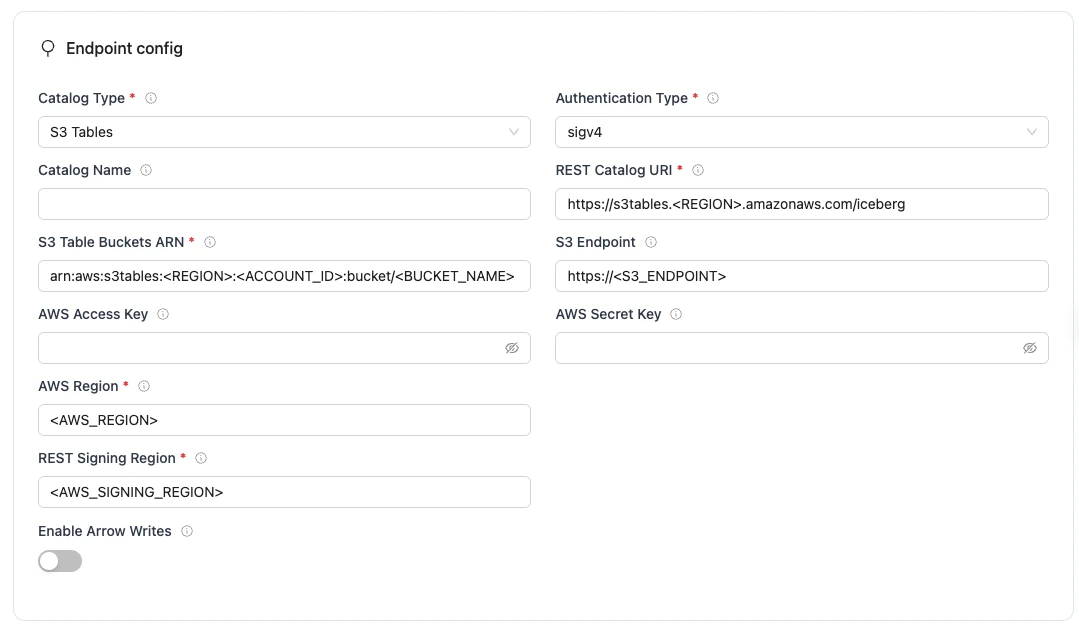Click the Authentication Type label
The width and height of the screenshot is (1079, 638).
621,98
